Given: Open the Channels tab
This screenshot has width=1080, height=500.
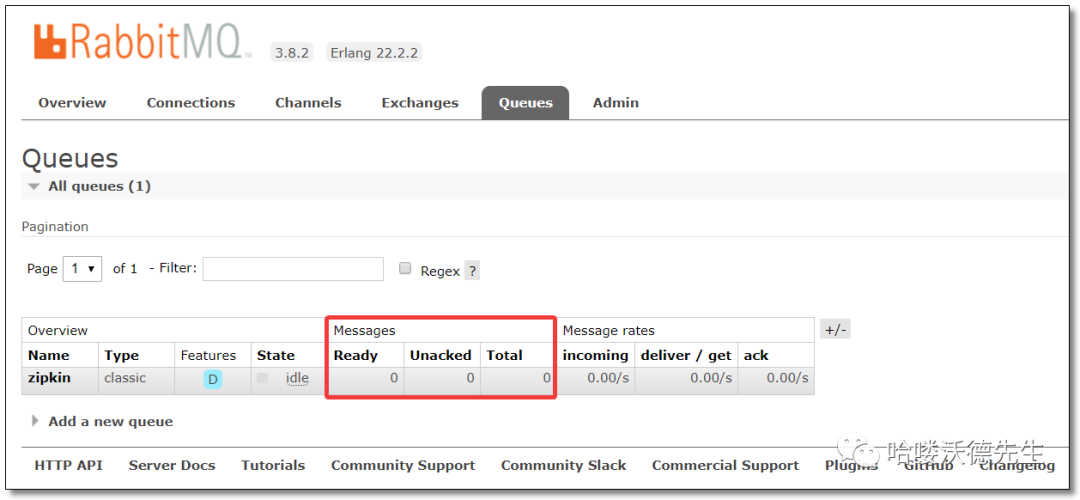Looking at the screenshot, I should click(308, 103).
